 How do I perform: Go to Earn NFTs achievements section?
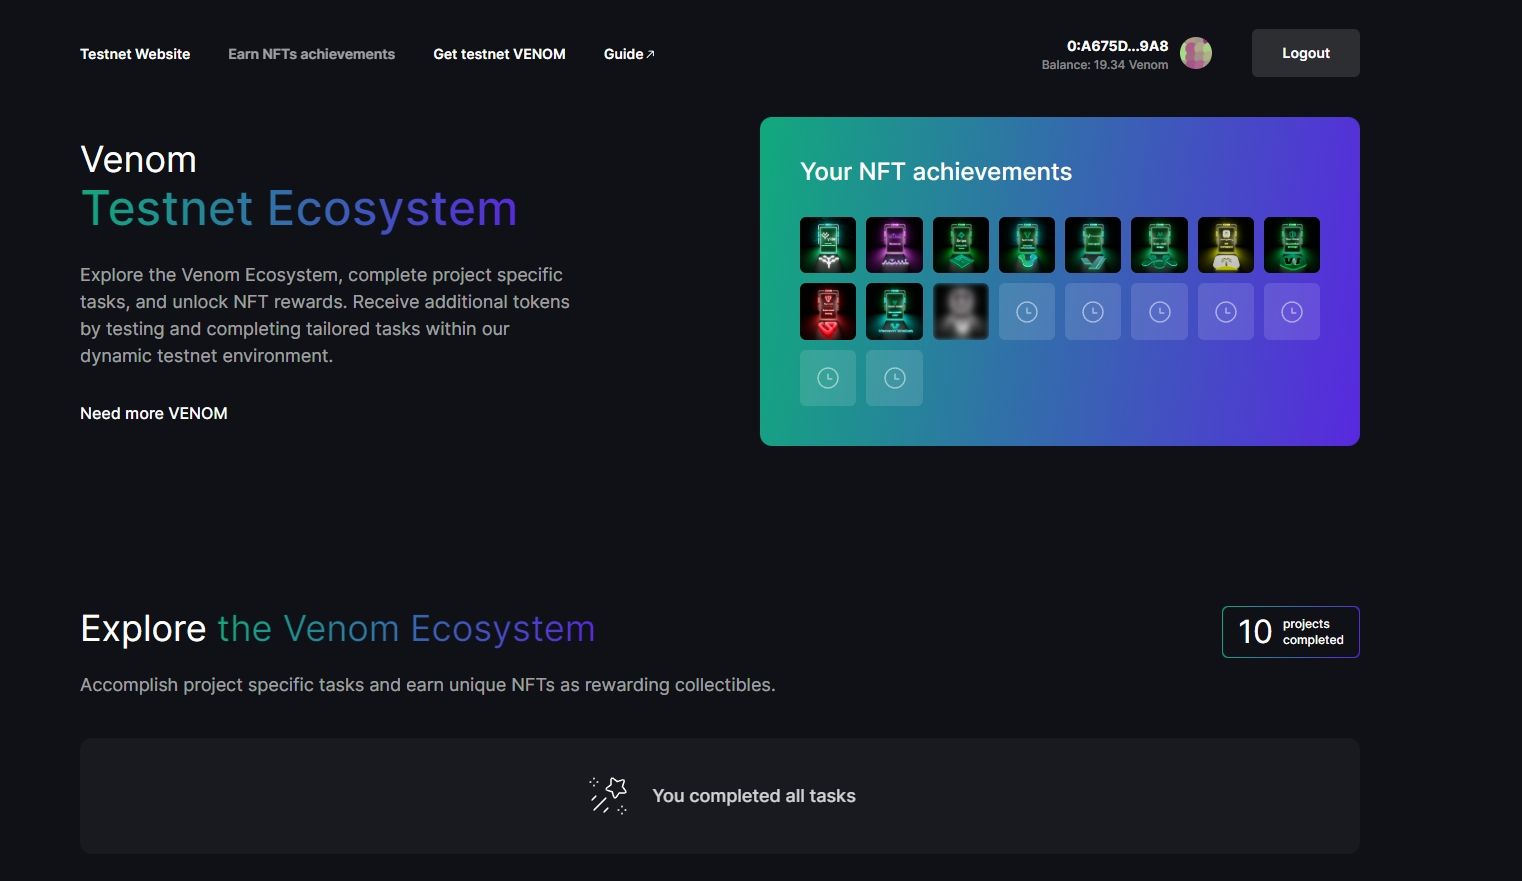coord(311,54)
